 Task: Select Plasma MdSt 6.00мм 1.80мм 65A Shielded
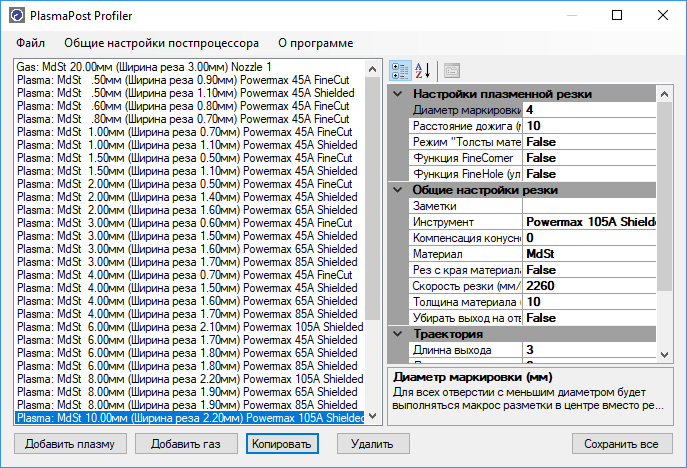tap(189, 353)
